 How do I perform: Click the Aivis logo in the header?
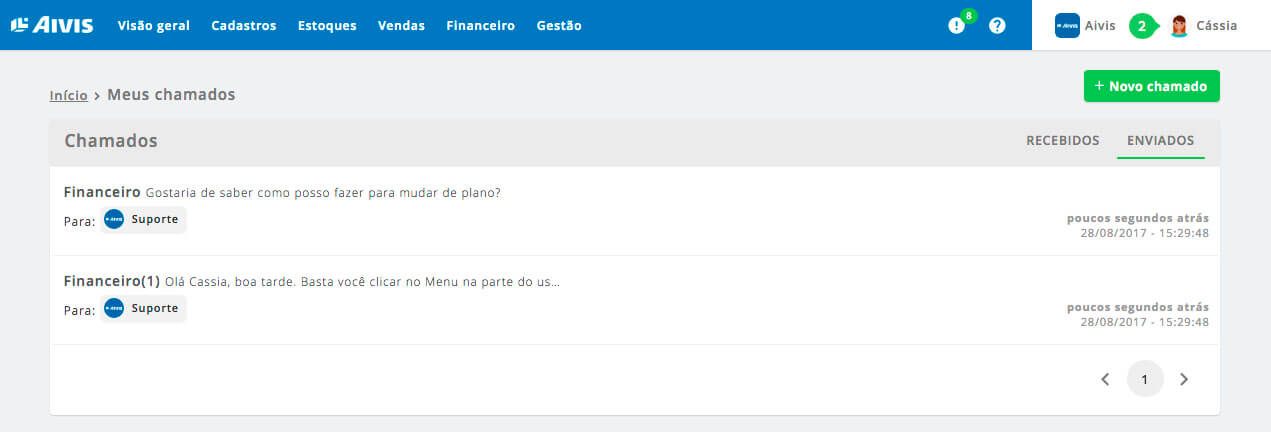point(51,25)
